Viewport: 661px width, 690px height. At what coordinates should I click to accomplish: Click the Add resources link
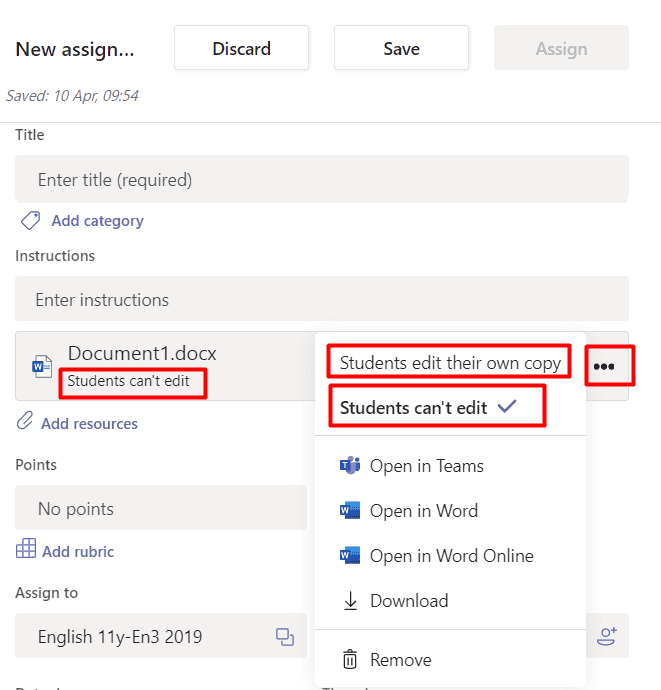point(89,423)
